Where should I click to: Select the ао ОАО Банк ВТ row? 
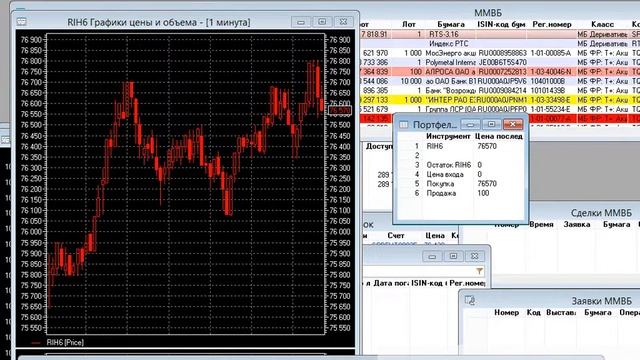[x=500, y=81]
